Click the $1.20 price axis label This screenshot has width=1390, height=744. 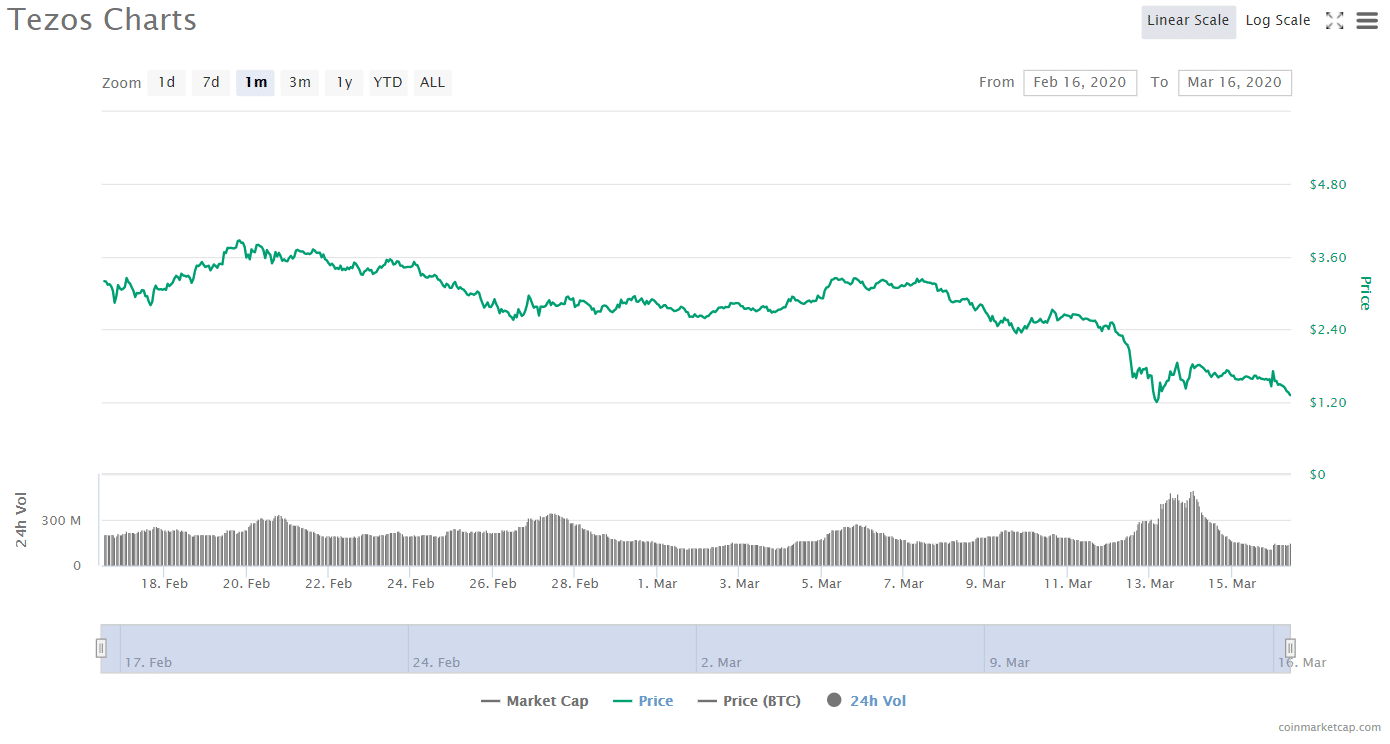tap(1328, 403)
